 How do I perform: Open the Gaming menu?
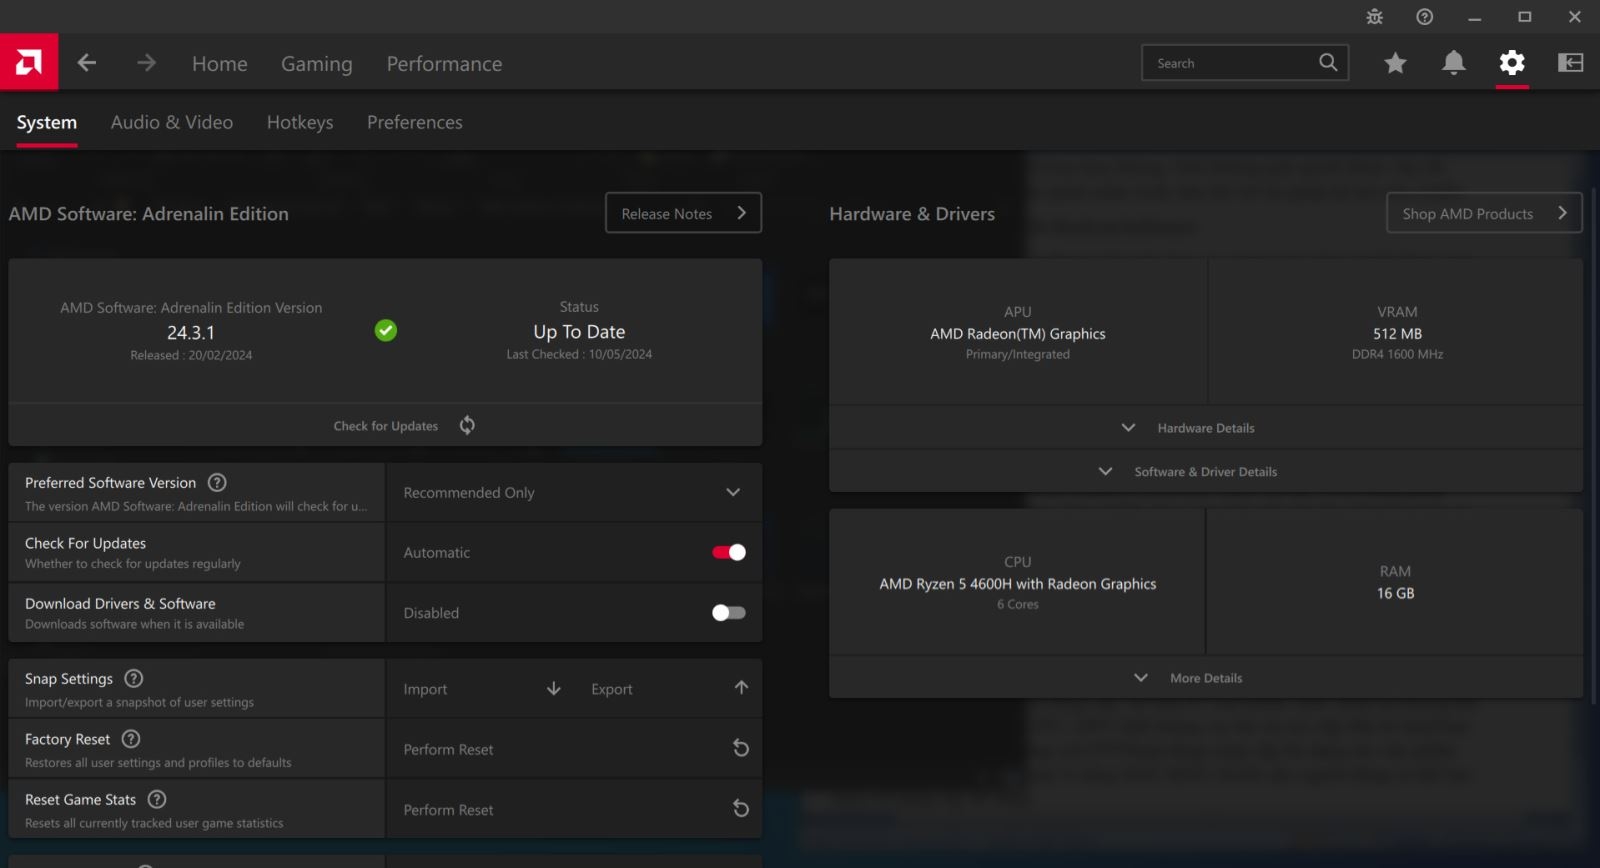pos(316,64)
